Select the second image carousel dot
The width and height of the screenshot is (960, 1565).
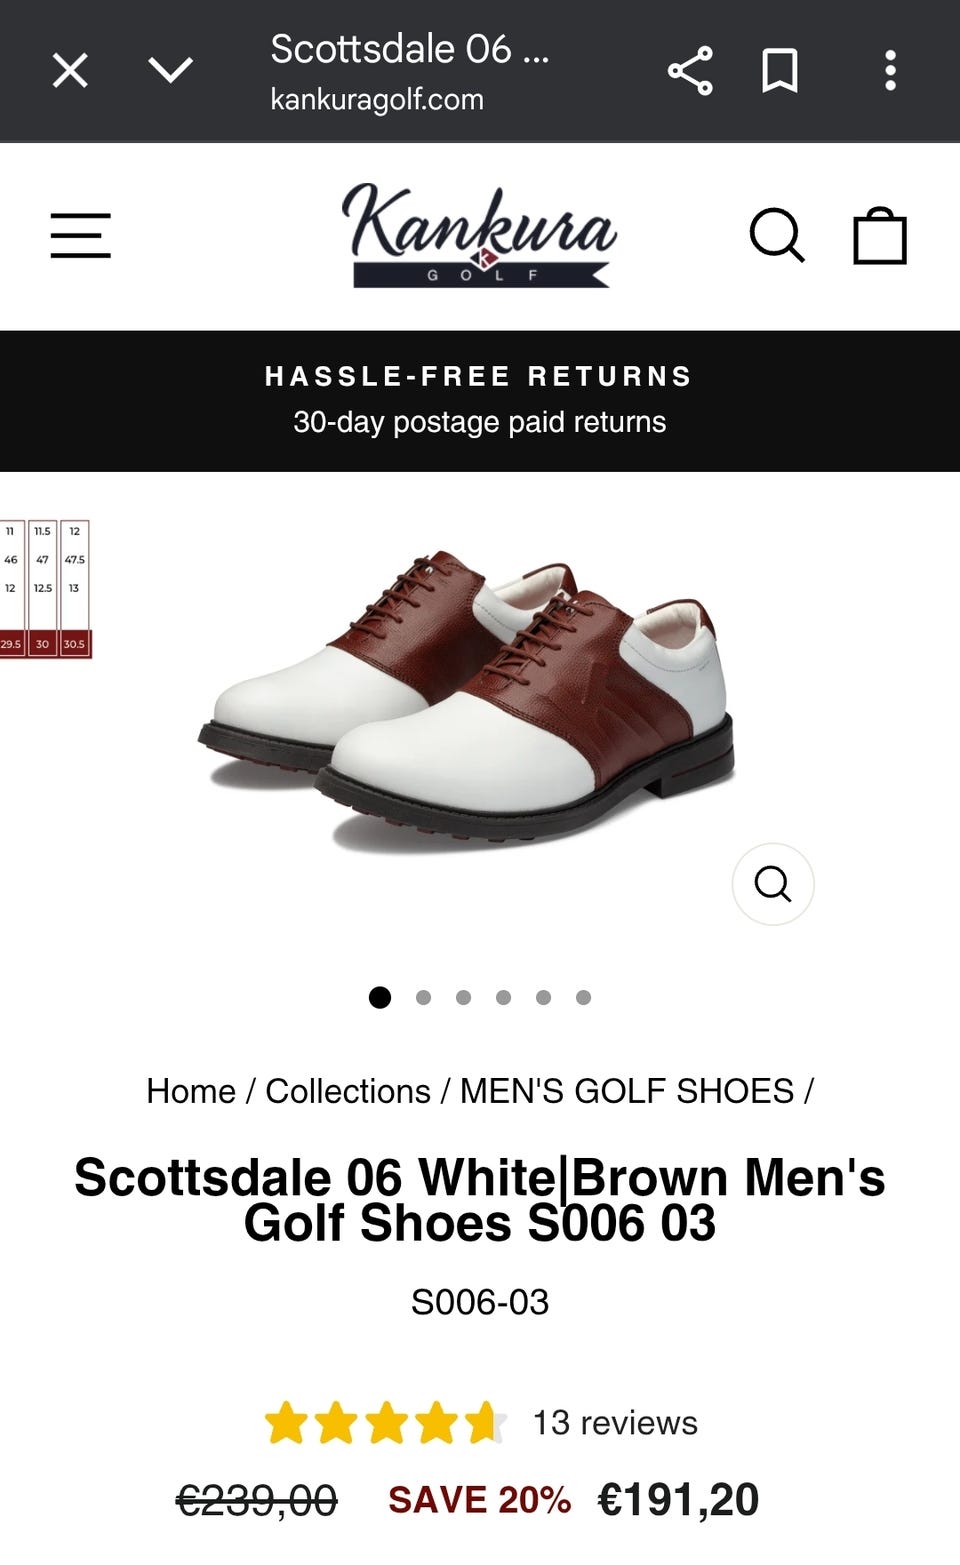pos(423,997)
